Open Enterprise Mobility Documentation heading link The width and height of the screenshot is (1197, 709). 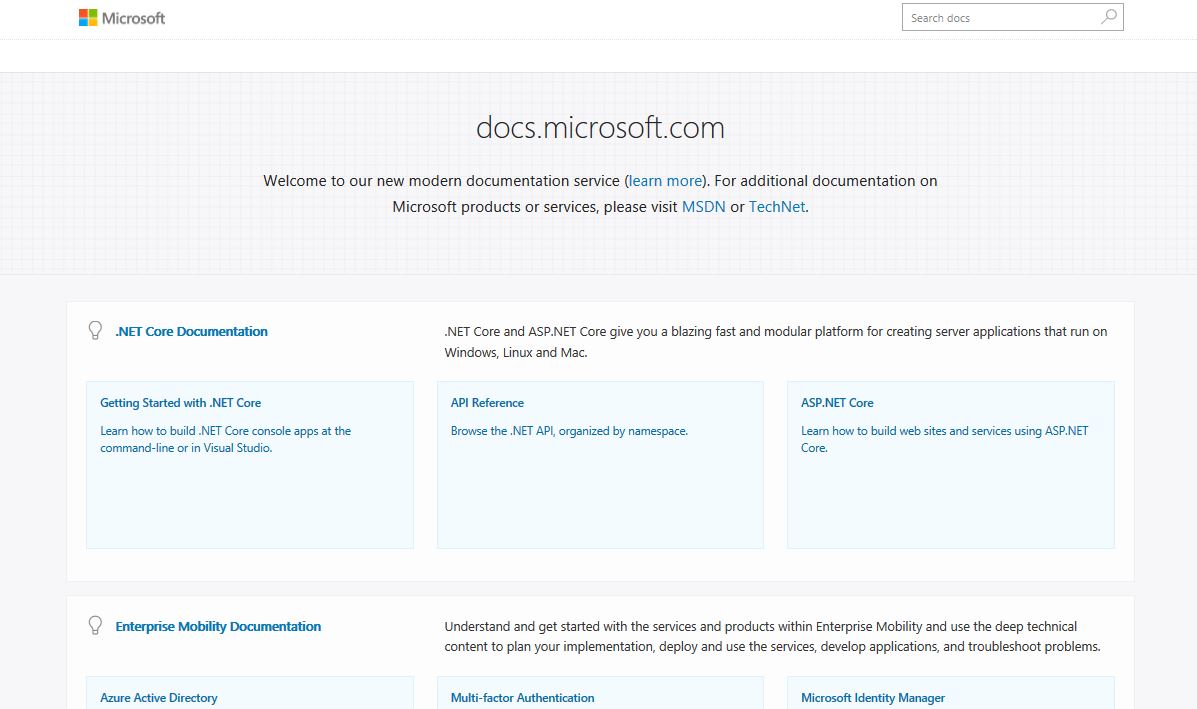click(218, 627)
